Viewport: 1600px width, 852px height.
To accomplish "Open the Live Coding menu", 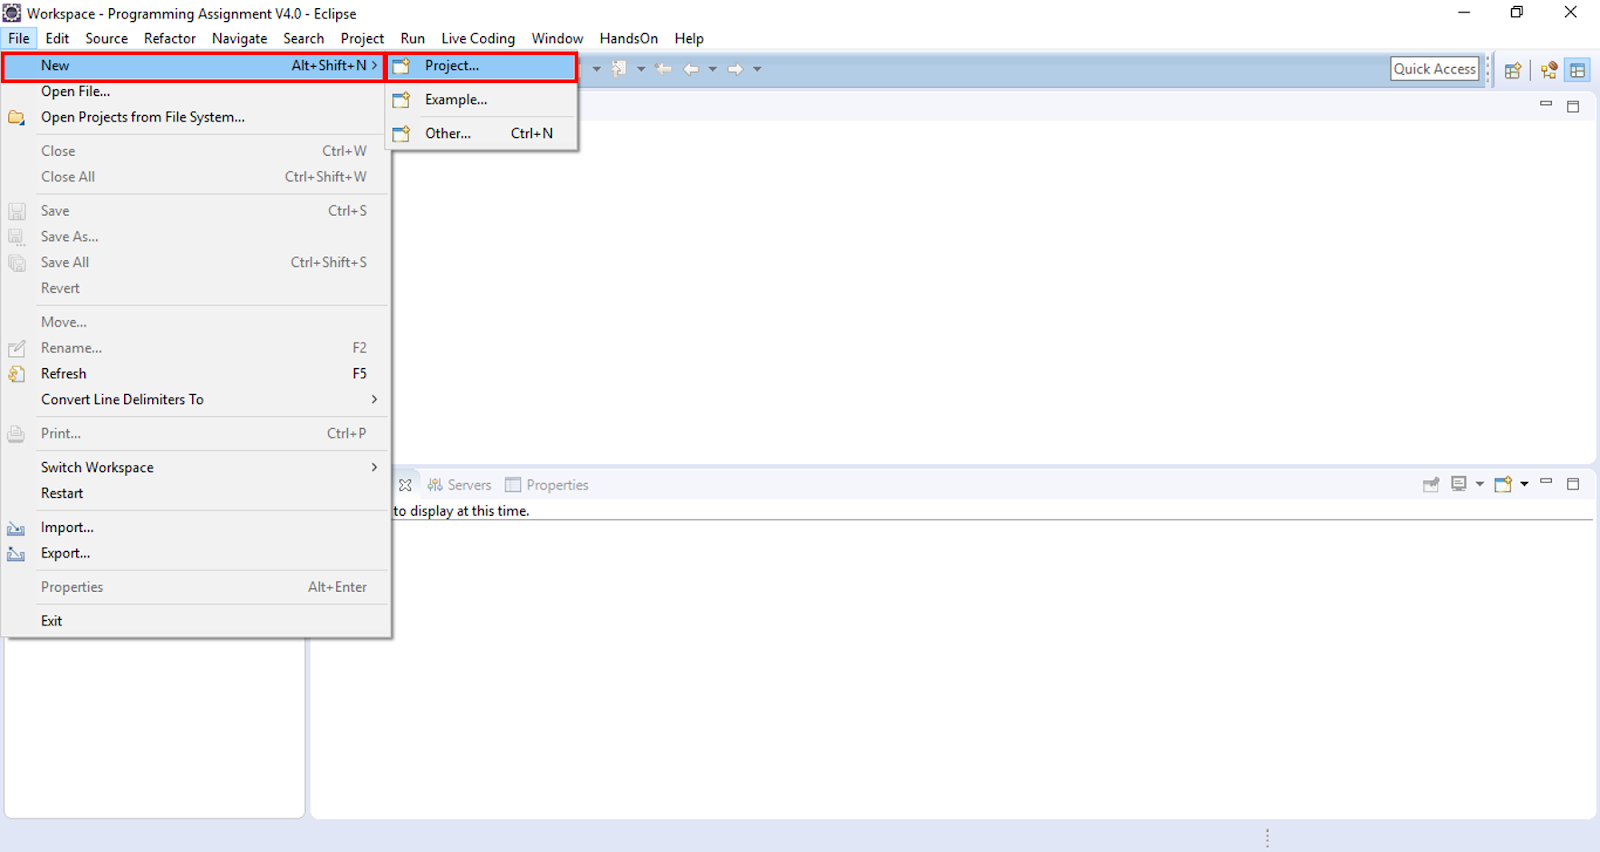I will pyautogui.click(x=478, y=39).
